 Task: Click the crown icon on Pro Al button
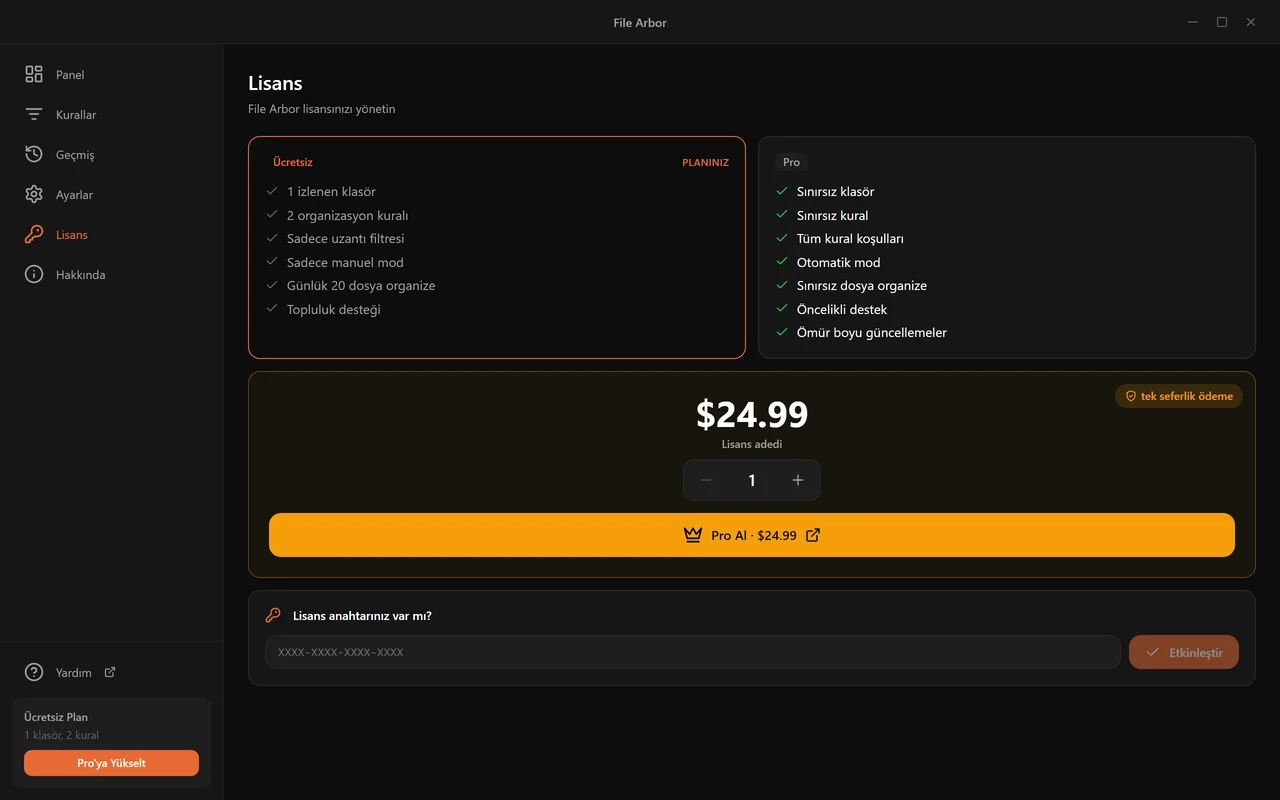click(x=693, y=535)
